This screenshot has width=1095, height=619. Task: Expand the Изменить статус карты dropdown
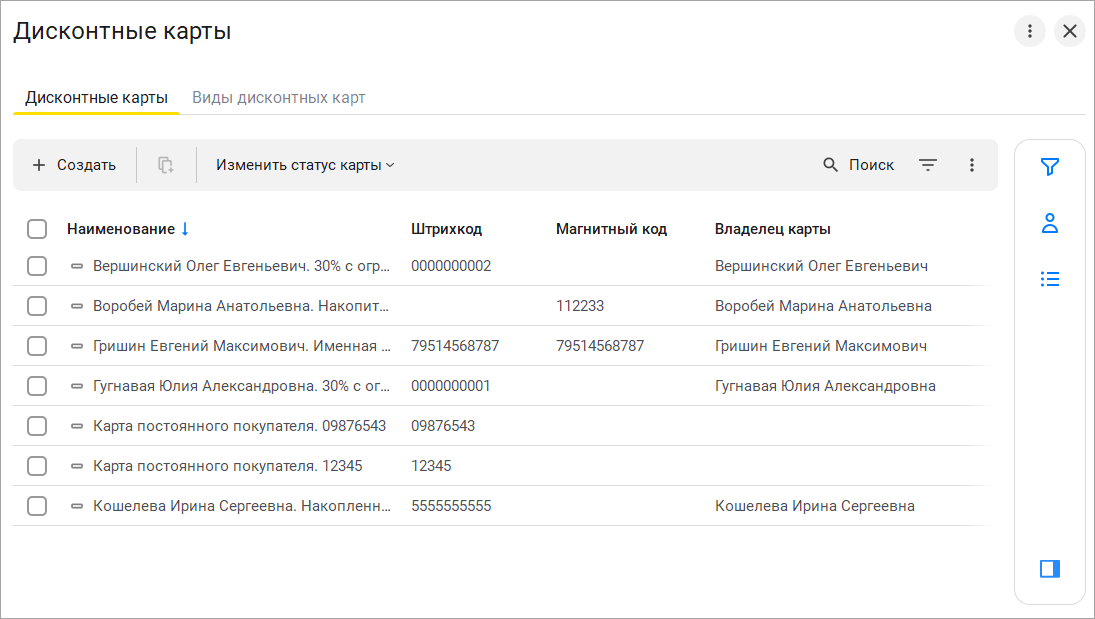point(305,165)
